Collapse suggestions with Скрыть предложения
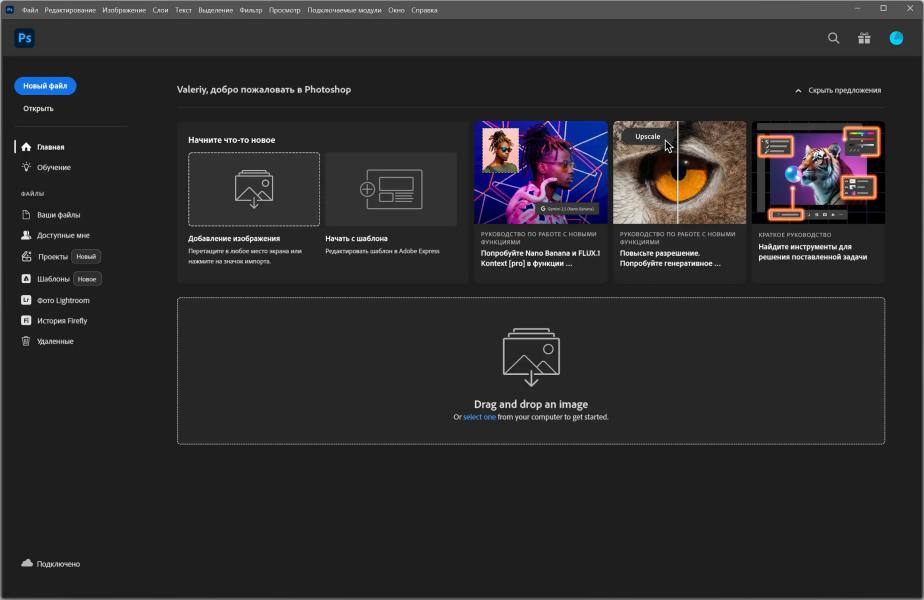This screenshot has height=600, width=924. click(838, 90)
